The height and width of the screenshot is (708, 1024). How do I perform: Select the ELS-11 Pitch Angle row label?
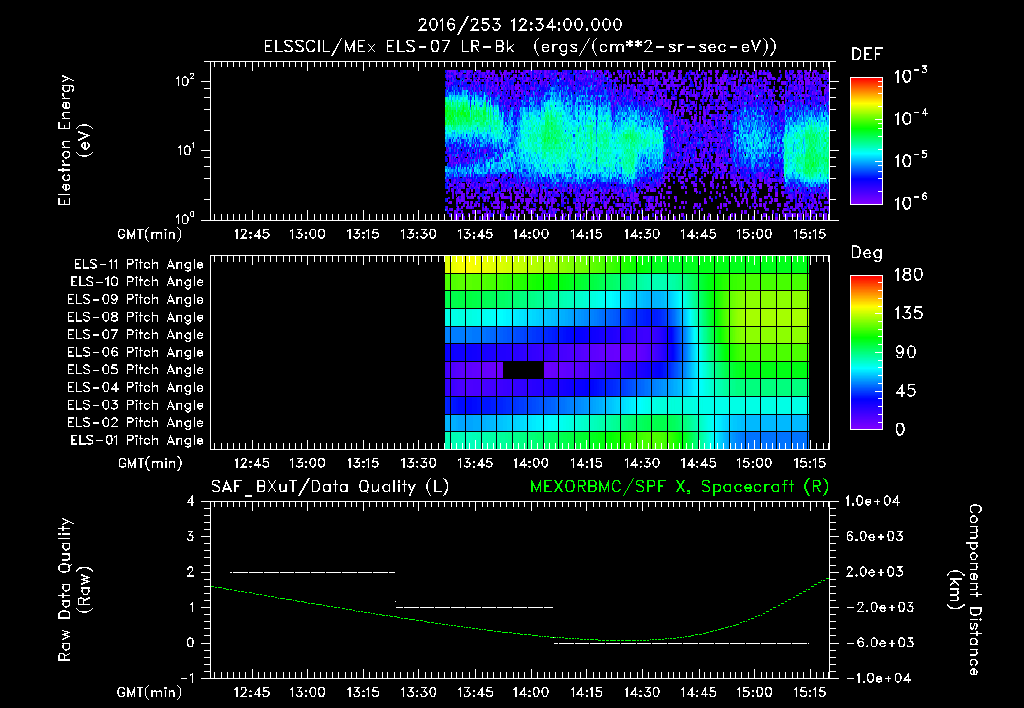(x=138, y=265)
